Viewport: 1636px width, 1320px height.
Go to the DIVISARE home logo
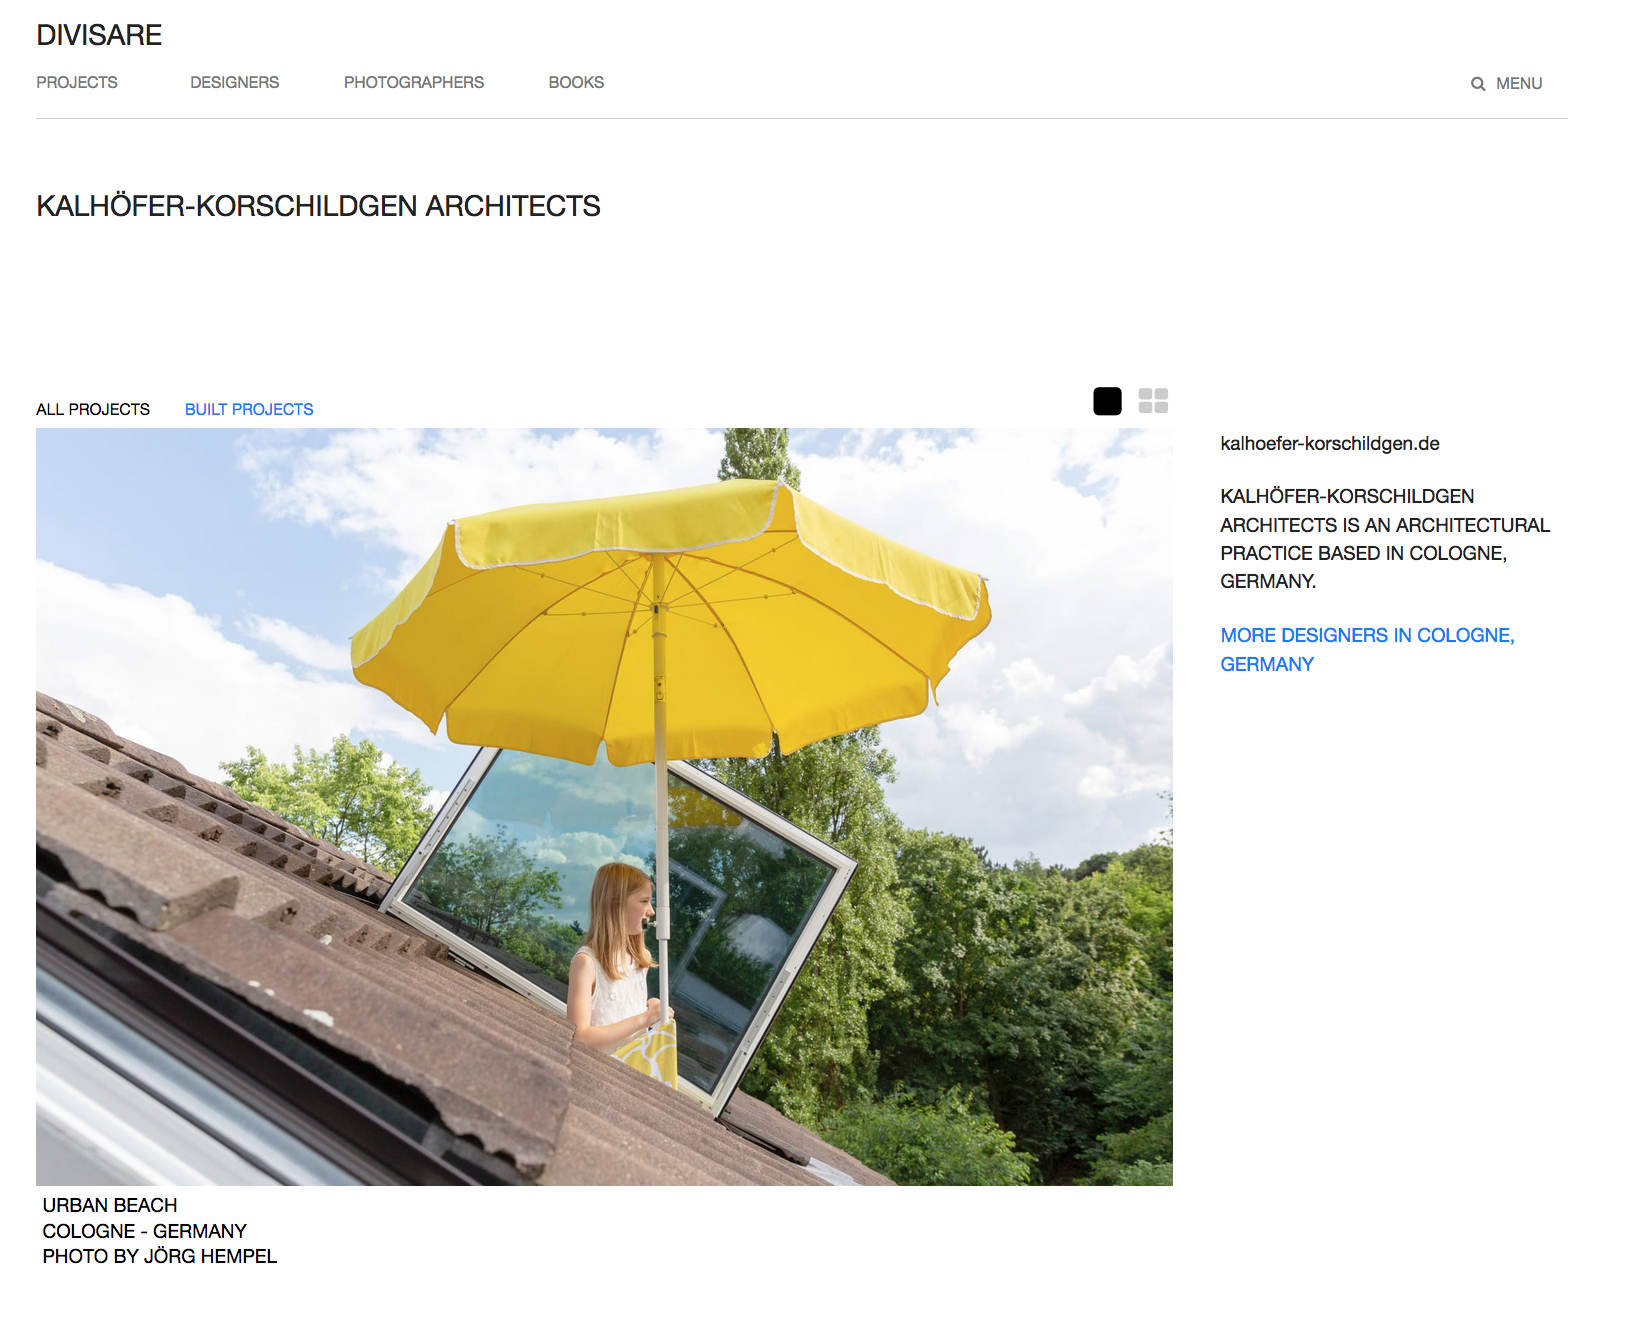coord(99,35)
